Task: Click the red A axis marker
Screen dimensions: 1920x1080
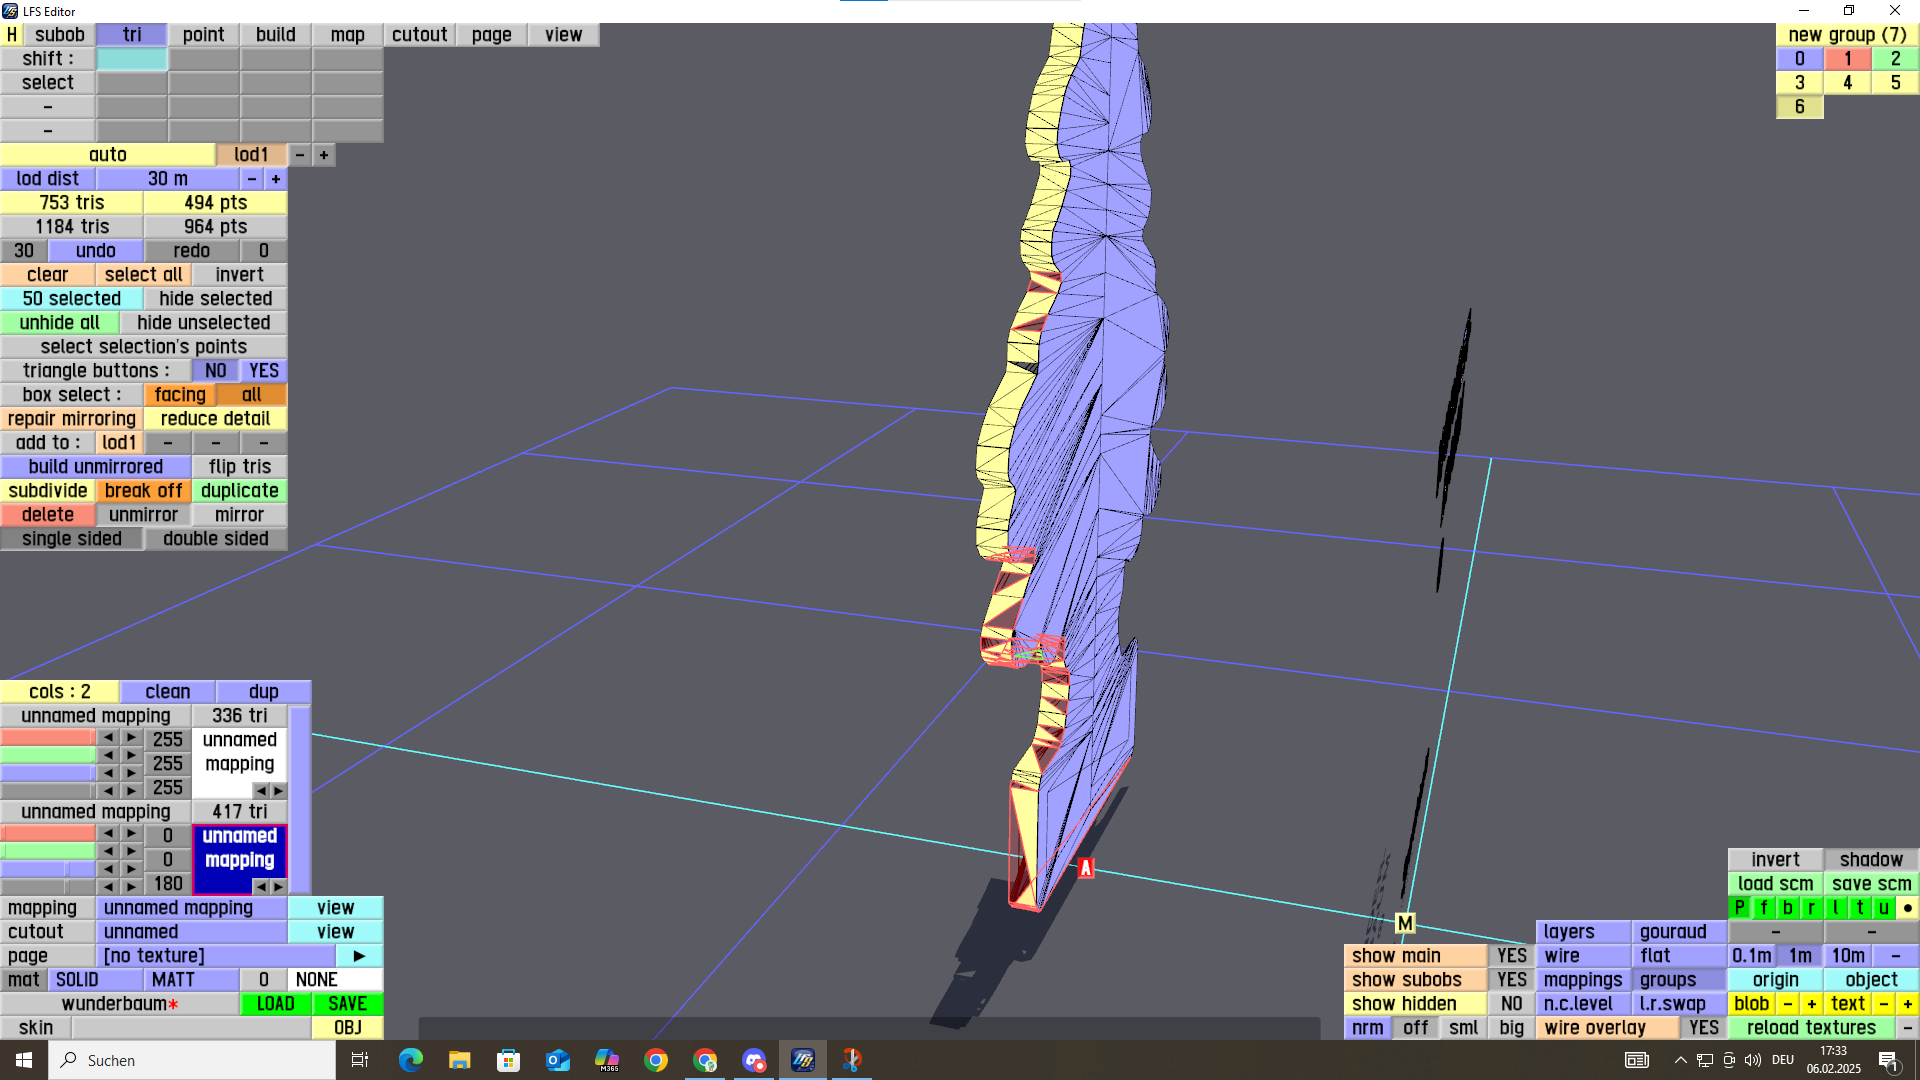Action: [1086, 868]
